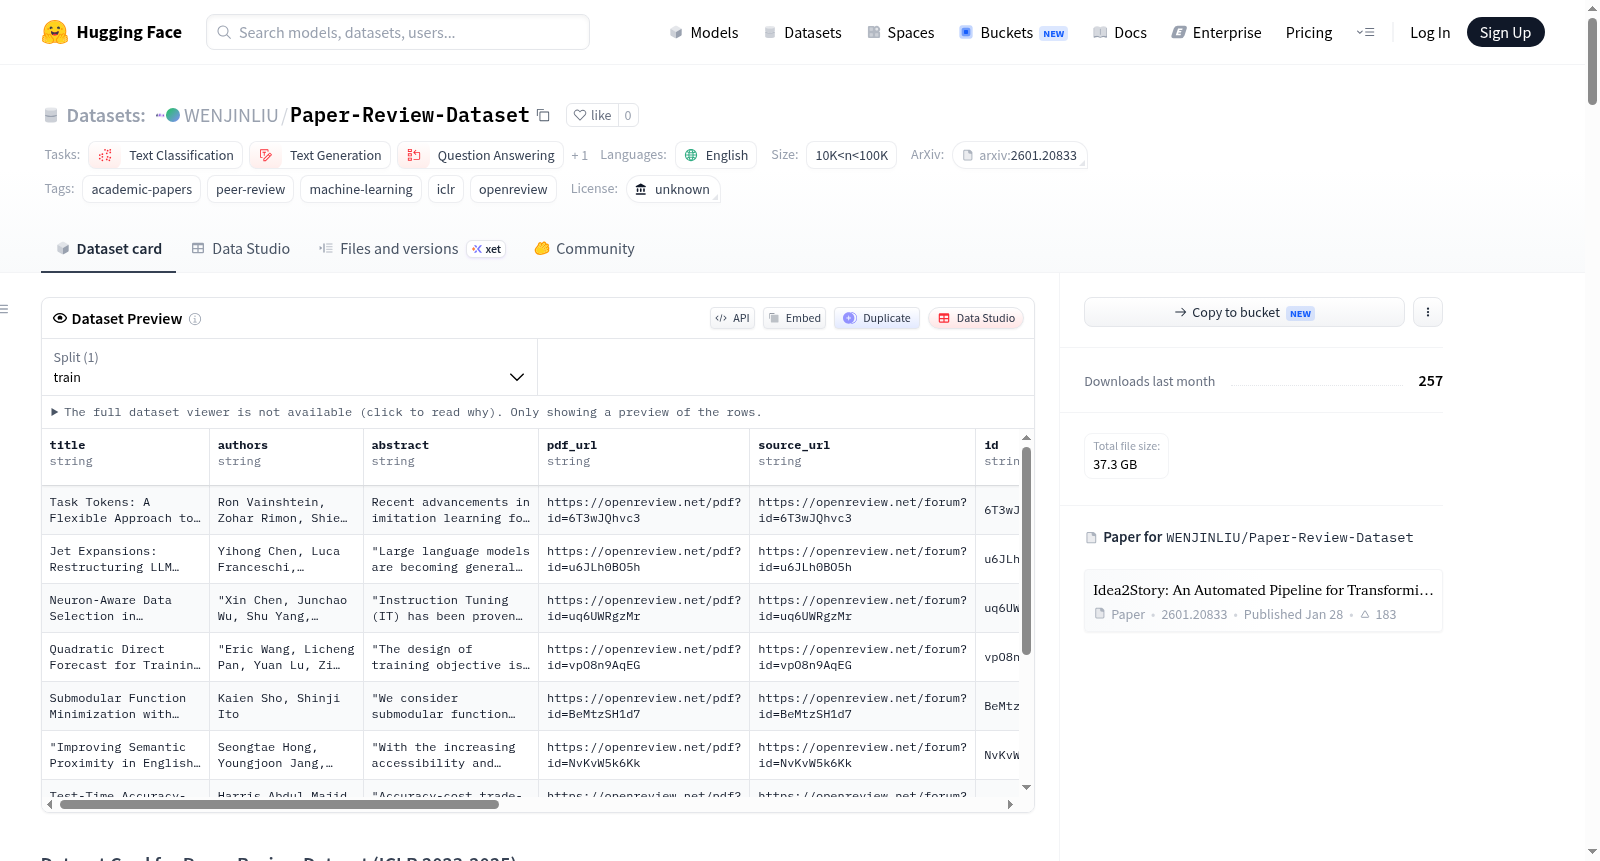Toggle sidebar with the left-edge menu icon
The width and height of the screenshot is (1600, 861).
pyautogui.click(x=4, y=309)
